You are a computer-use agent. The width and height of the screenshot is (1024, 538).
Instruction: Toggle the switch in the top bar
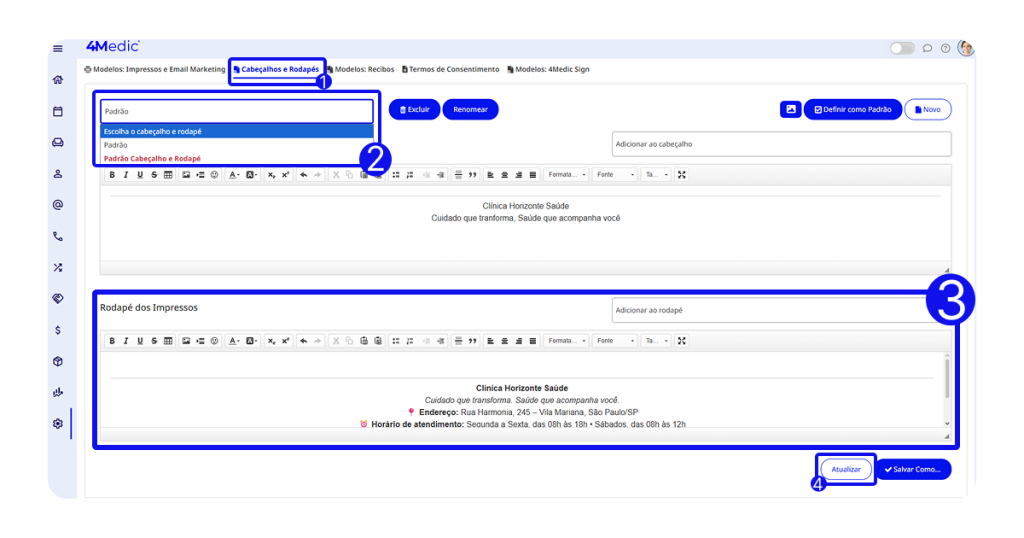pyautogui.click(x=902, y=48)
